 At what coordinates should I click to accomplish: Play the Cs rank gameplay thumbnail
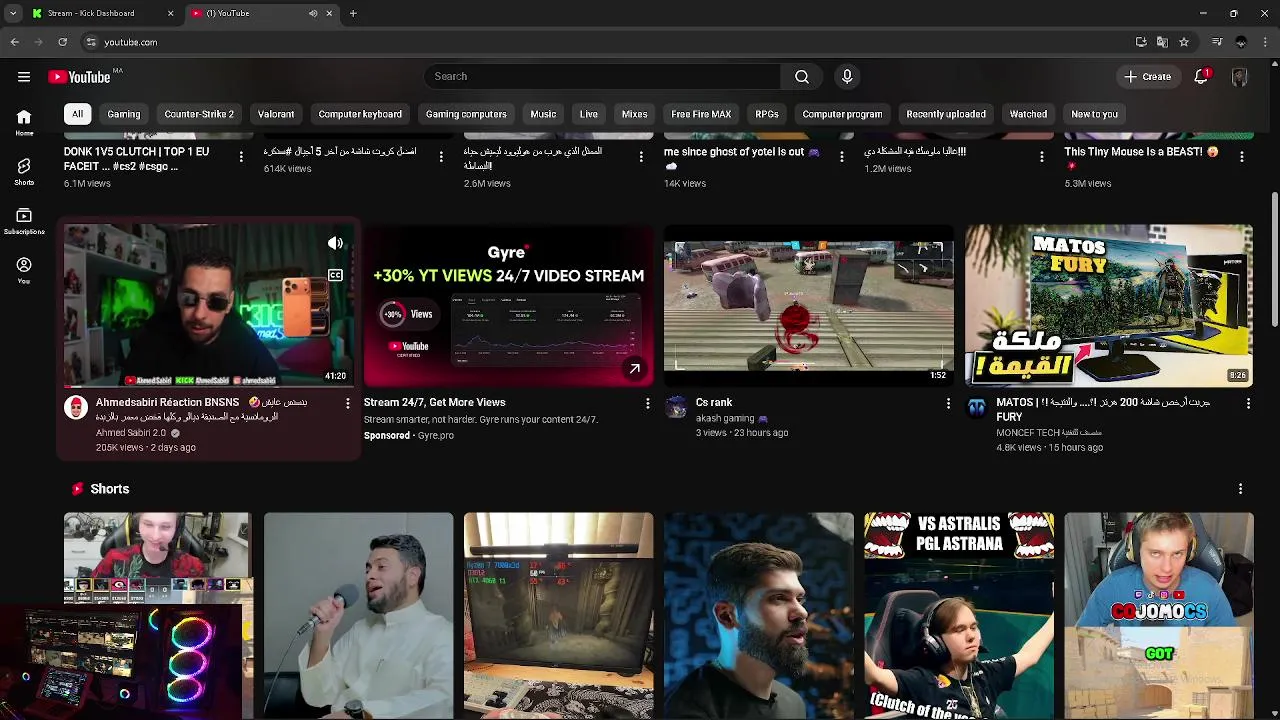(x=809, y=305)
